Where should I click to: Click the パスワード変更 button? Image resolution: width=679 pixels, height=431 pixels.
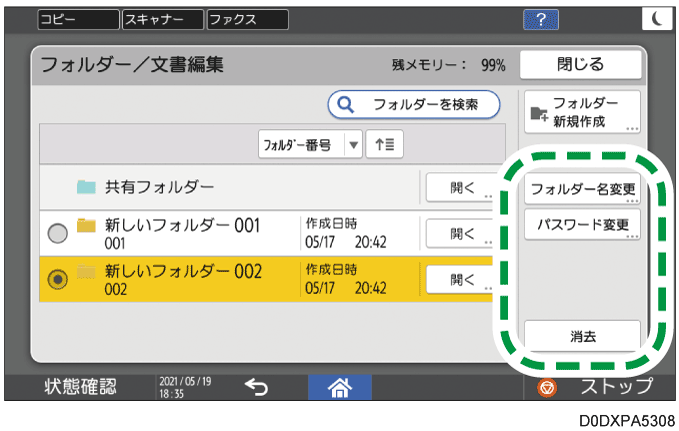coord(582,224)
